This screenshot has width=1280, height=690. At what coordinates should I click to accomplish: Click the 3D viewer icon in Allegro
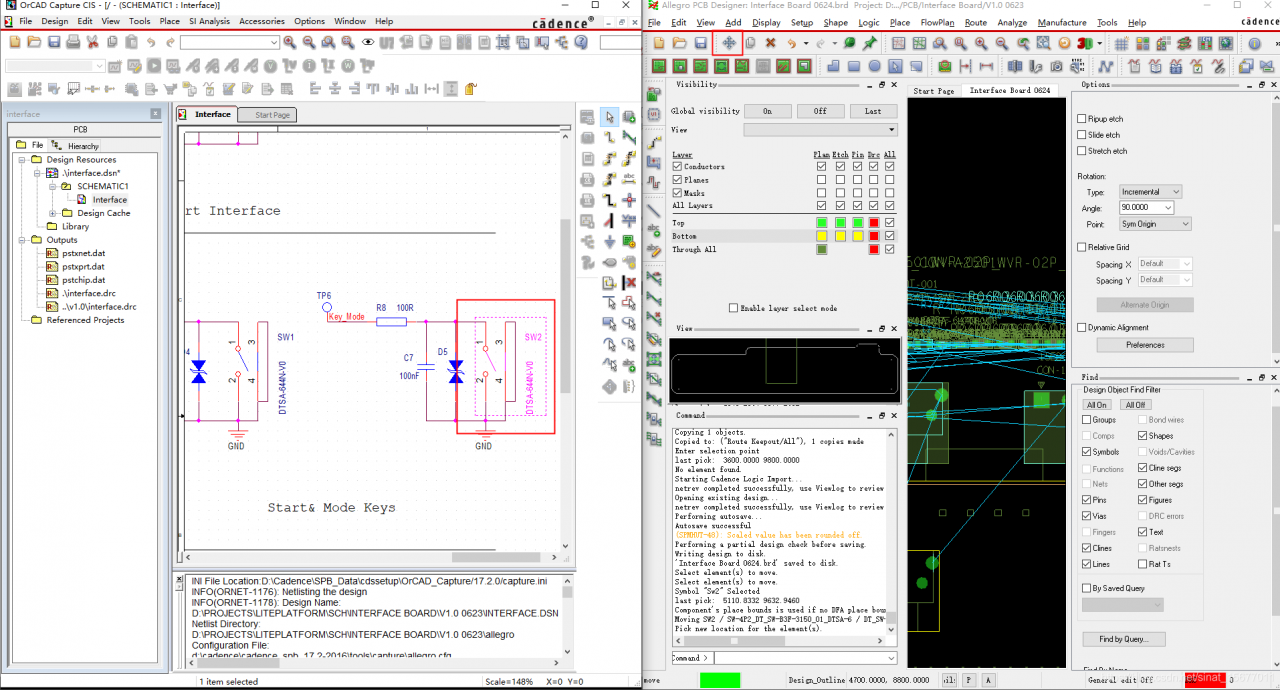[x=1087, y=43]
